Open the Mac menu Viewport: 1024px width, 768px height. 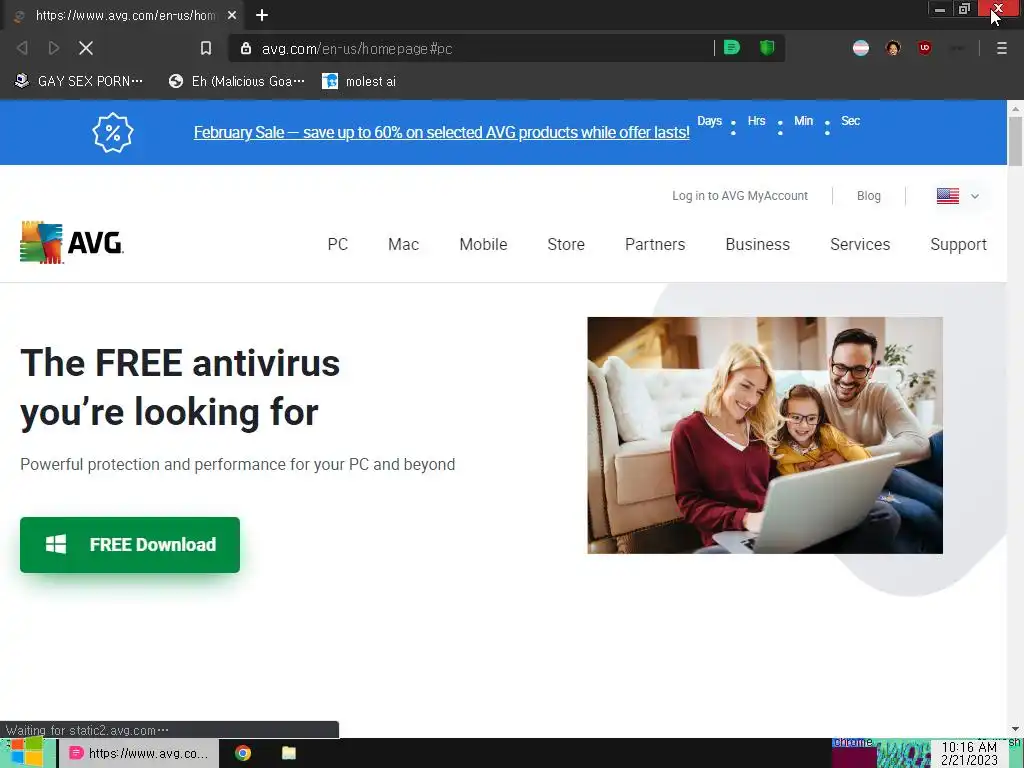coord(404,244)
